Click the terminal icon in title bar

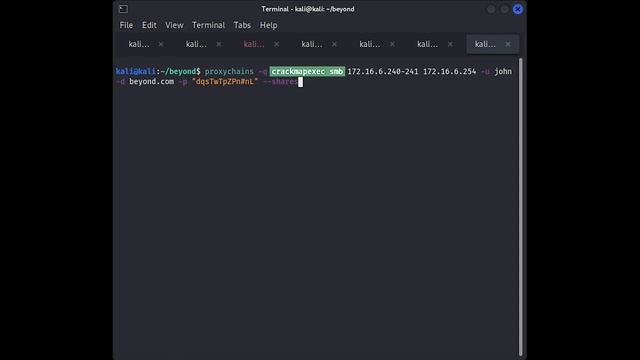[x=123, y=9]
